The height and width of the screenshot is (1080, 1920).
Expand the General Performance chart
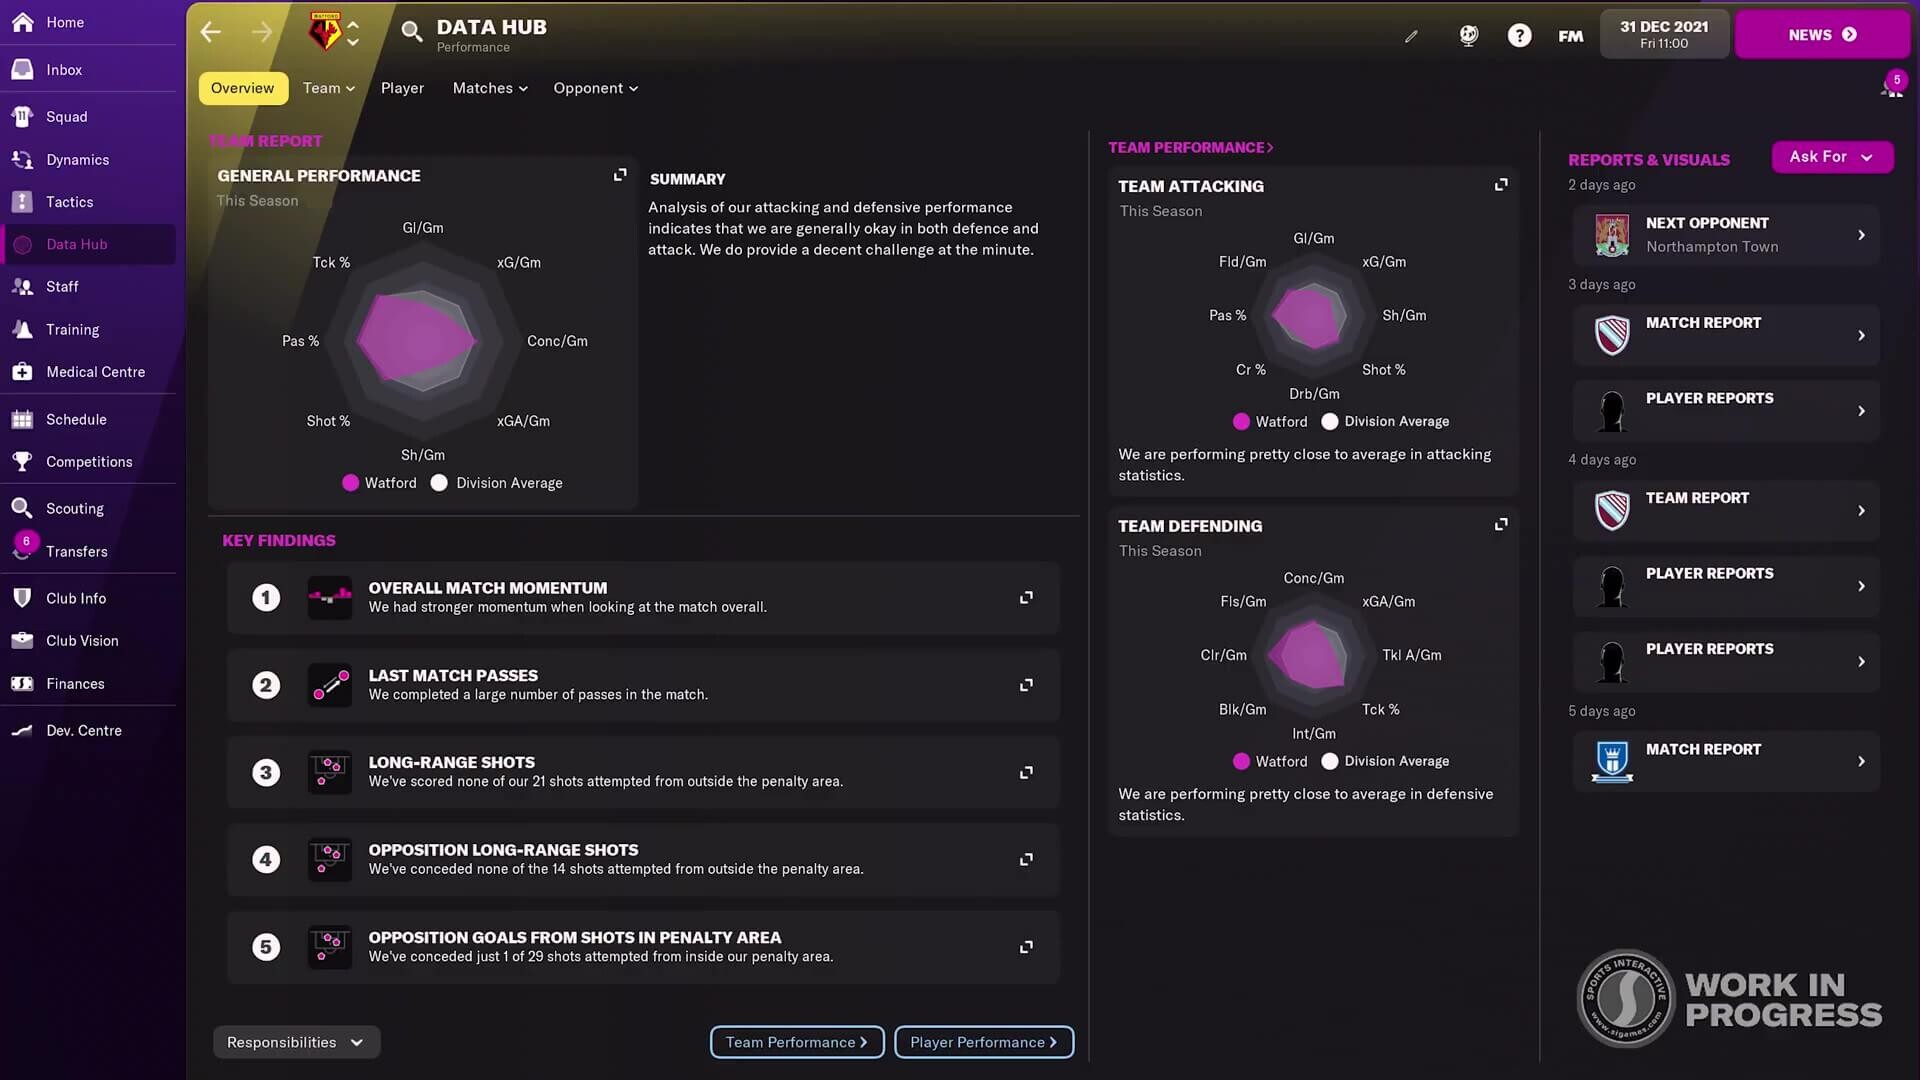coord(620,175)
